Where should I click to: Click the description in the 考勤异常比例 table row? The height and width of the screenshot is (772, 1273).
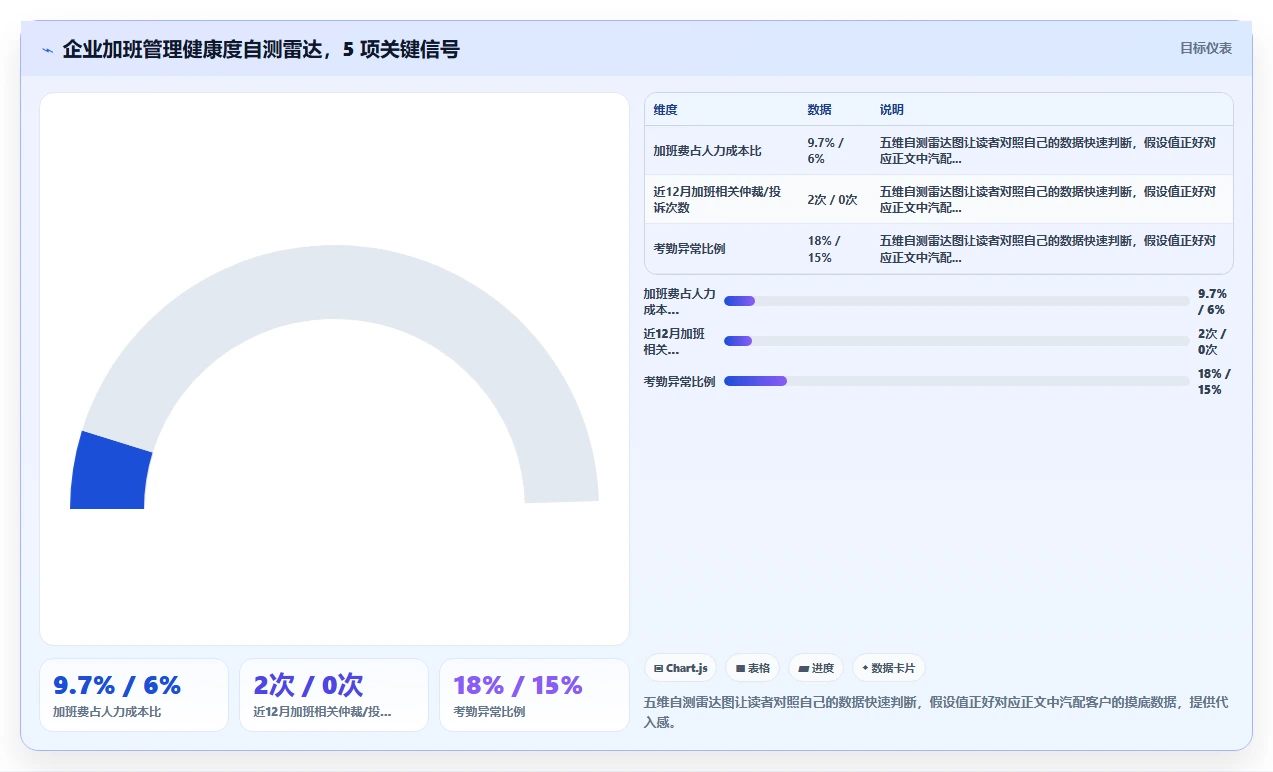click(x=1048, y=249)
